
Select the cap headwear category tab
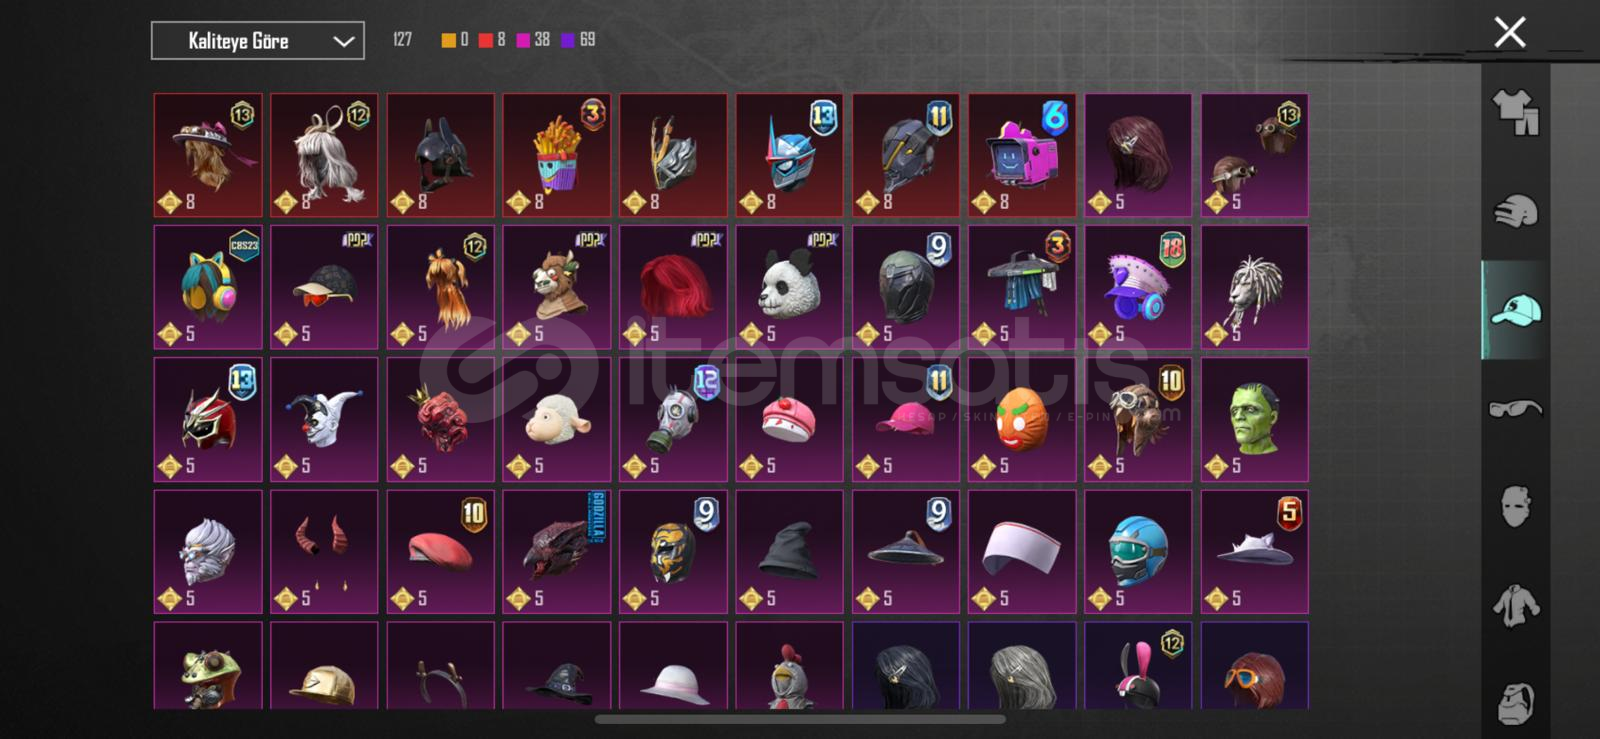pos(1515,310)
